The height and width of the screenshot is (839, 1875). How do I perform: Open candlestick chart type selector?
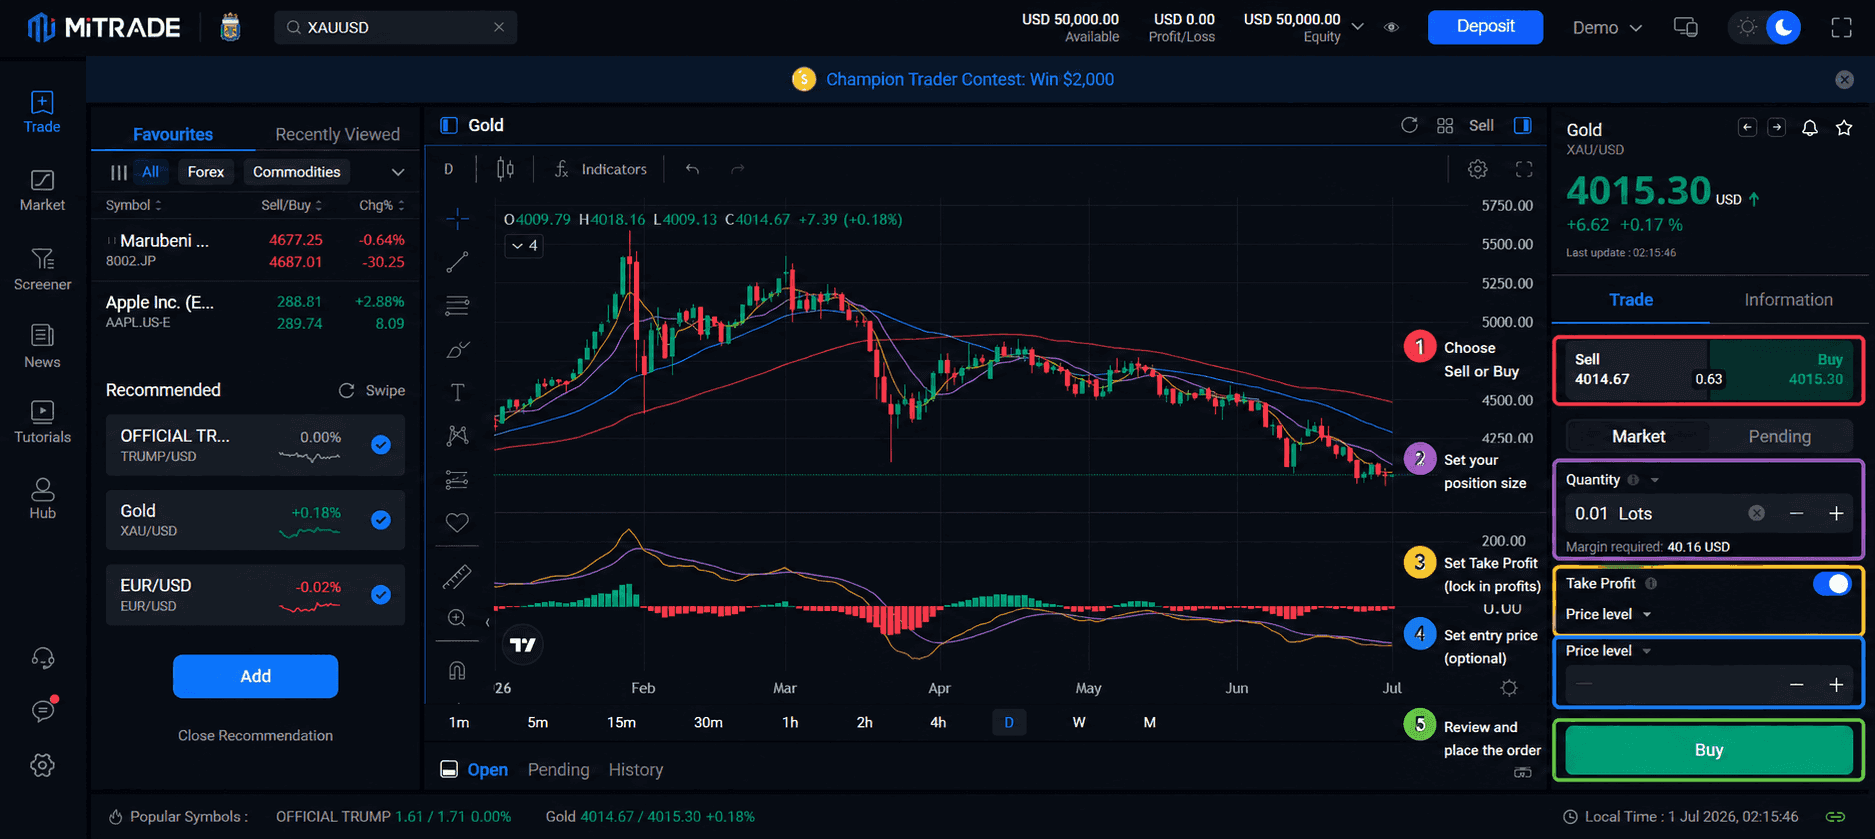tap(505, 169)
